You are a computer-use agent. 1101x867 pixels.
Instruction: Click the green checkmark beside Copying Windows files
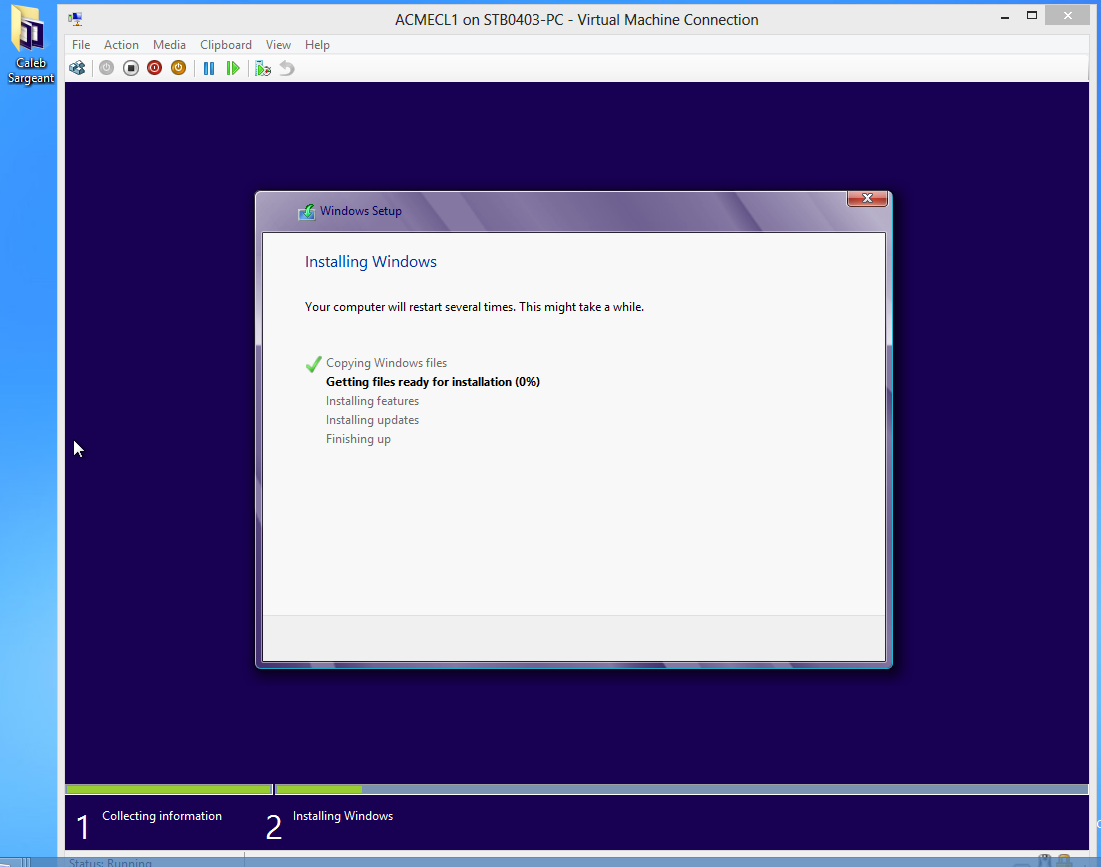(x=313, y=364)
